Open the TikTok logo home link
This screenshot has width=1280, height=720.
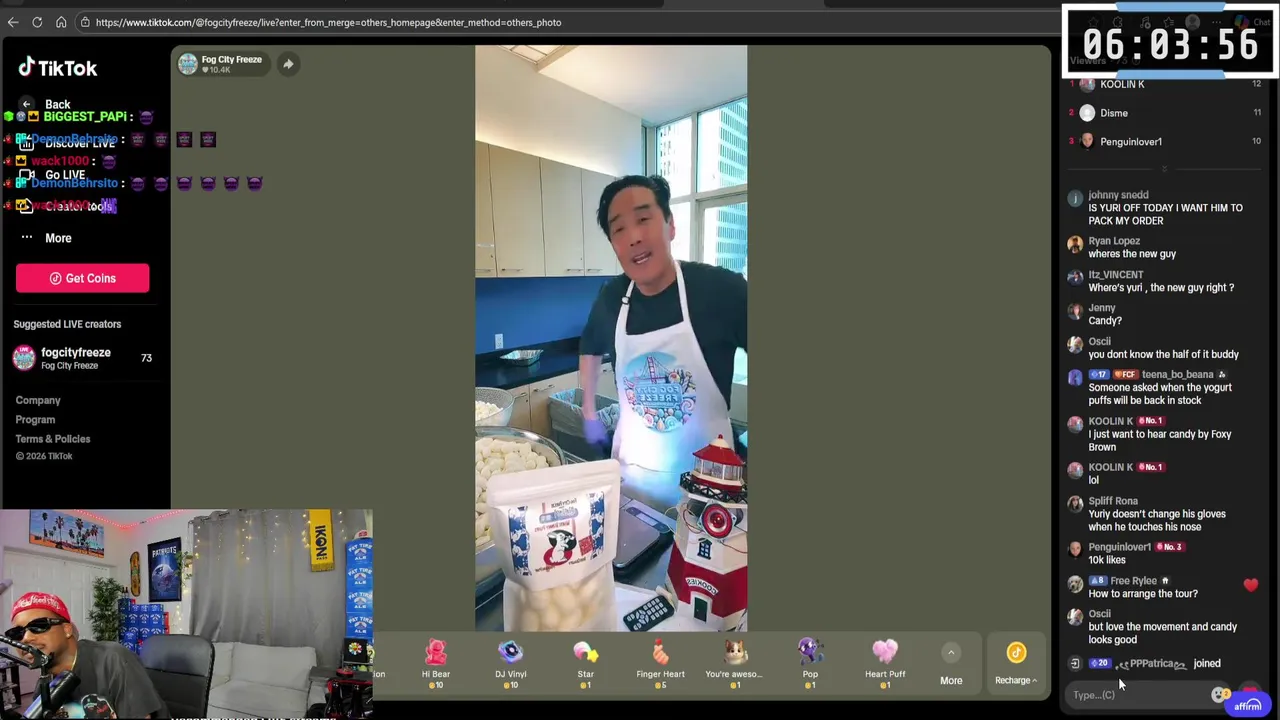tap(58, 68)
